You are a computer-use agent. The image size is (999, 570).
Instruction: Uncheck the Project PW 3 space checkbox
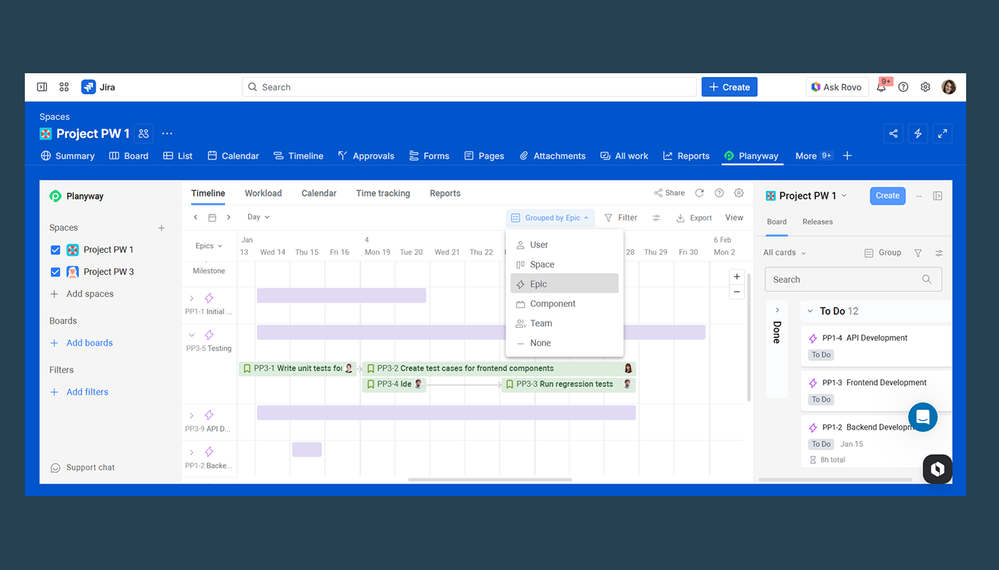point(55,272)
